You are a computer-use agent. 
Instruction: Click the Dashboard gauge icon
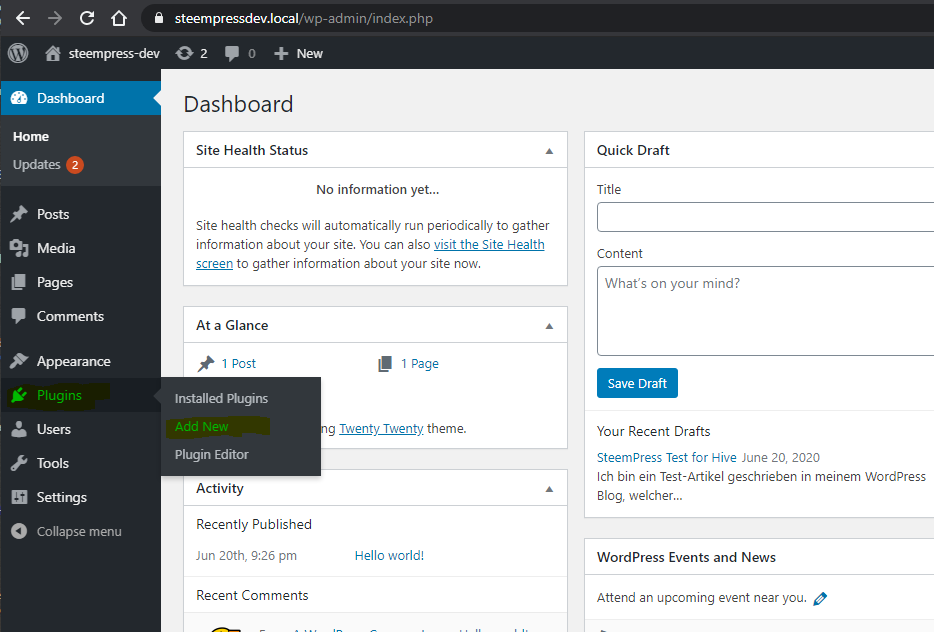point(19,98)
